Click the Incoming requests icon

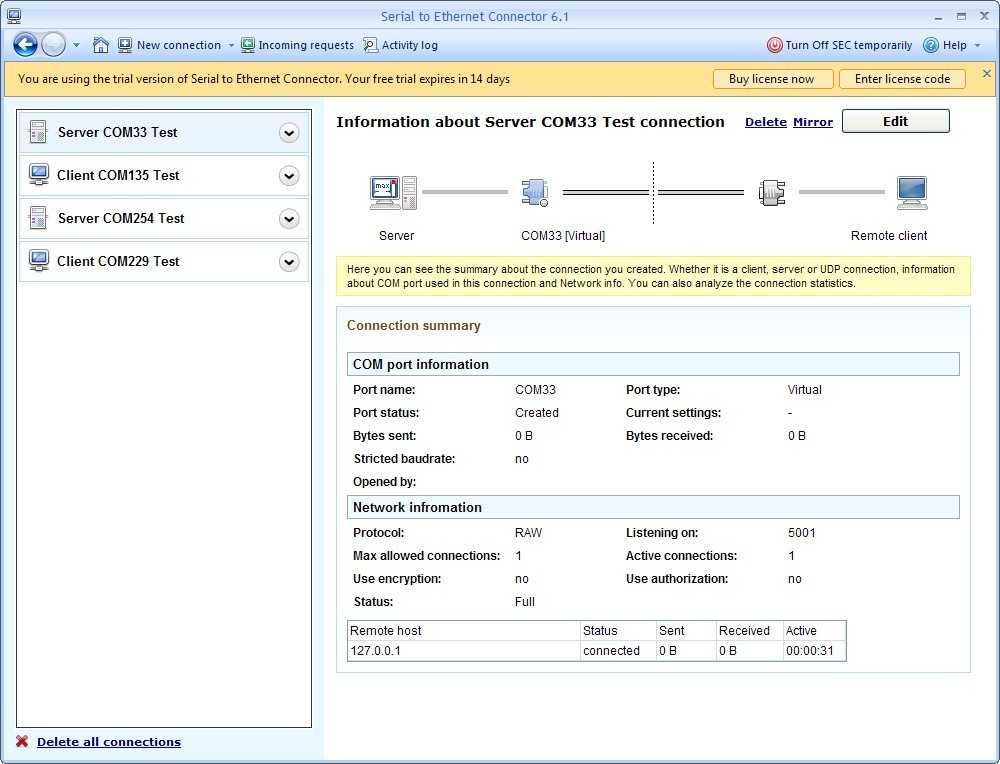[x=247, y=45]
